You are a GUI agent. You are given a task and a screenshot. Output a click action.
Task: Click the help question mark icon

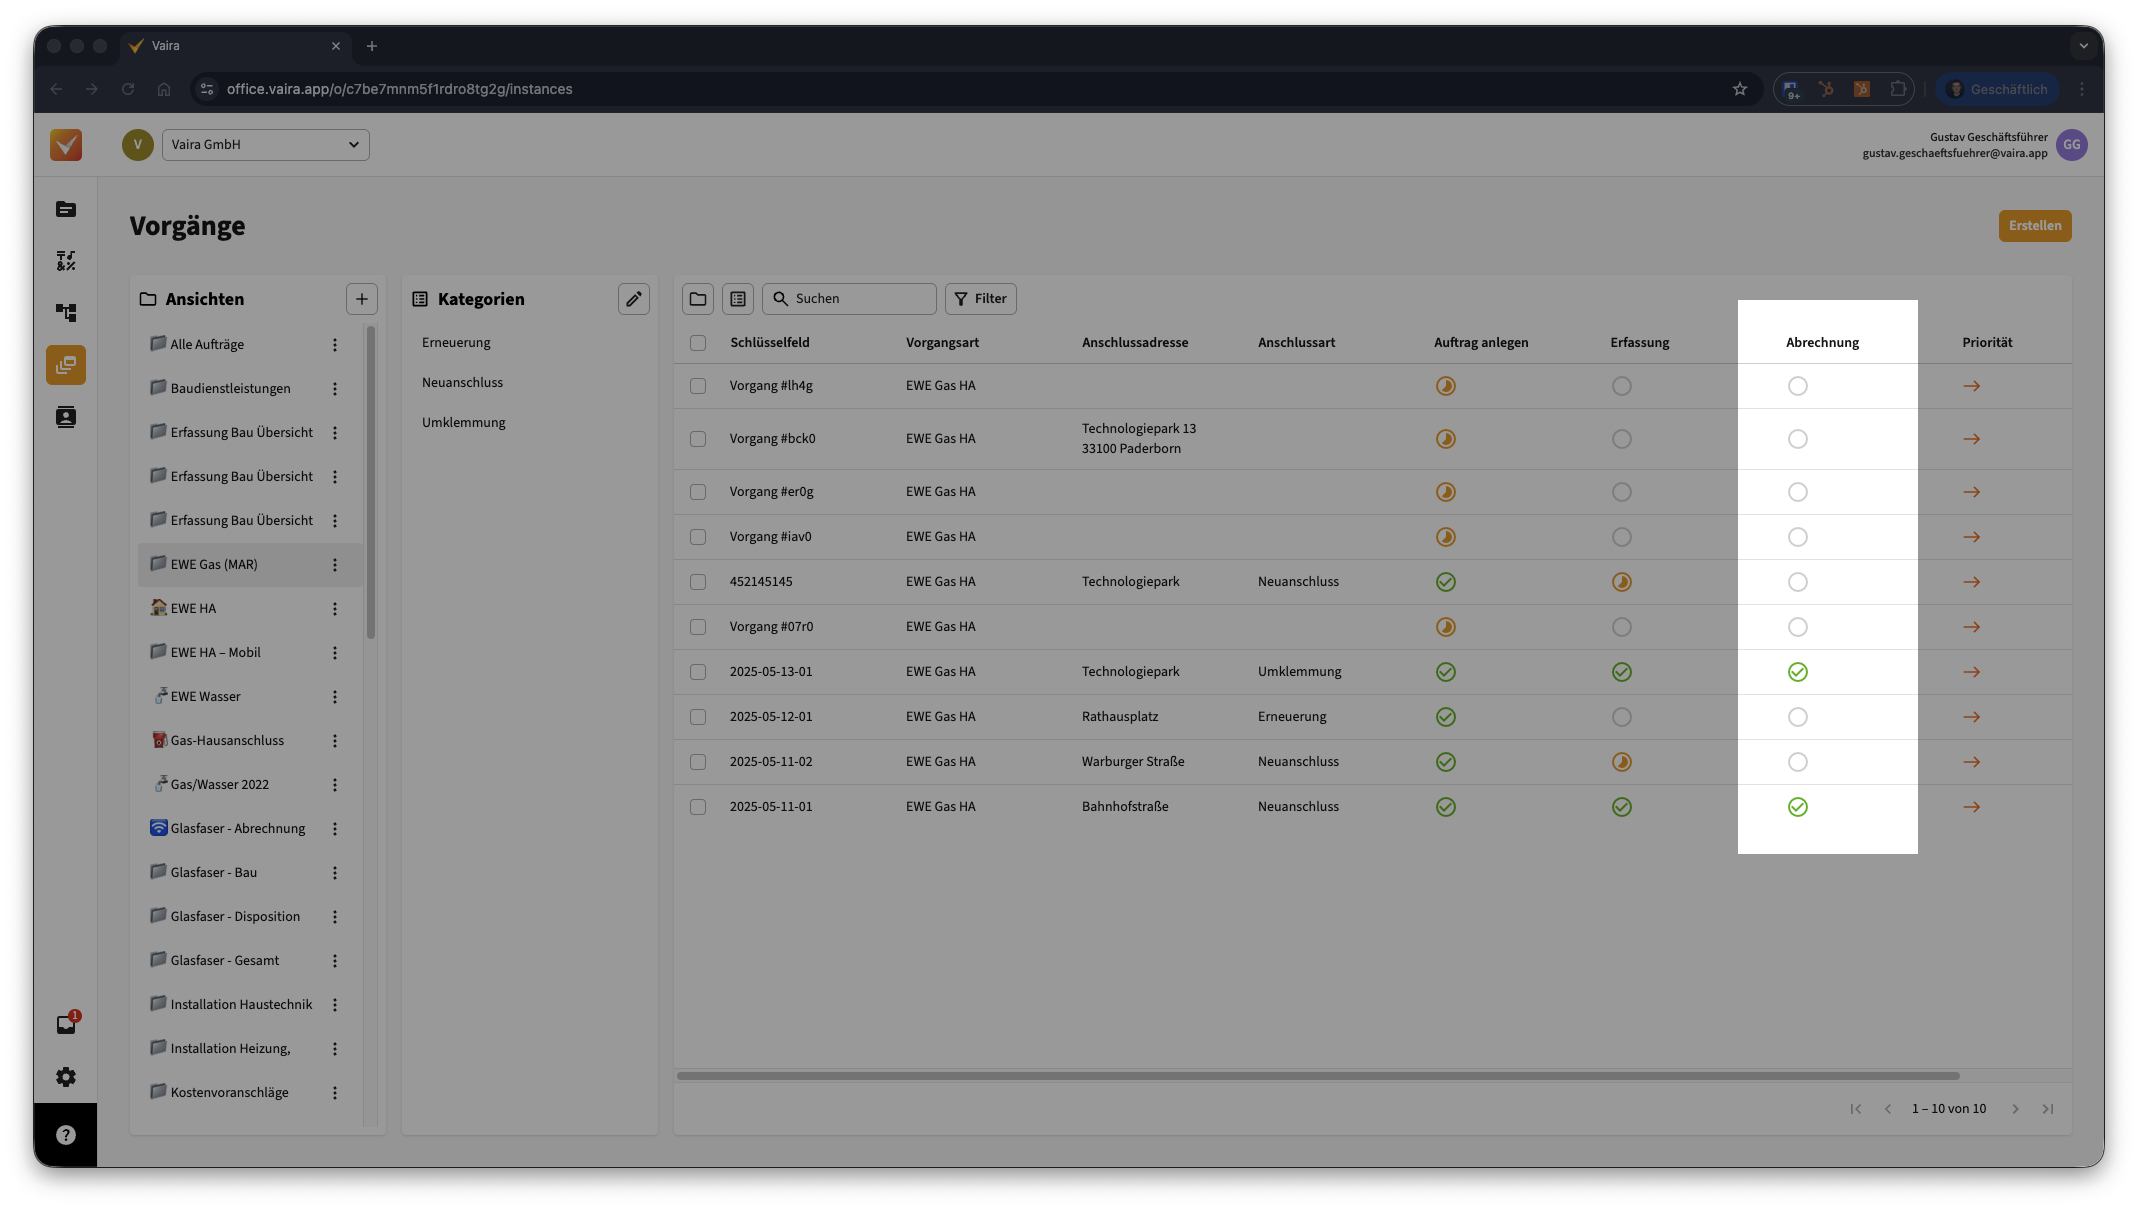coord(66,1135)
